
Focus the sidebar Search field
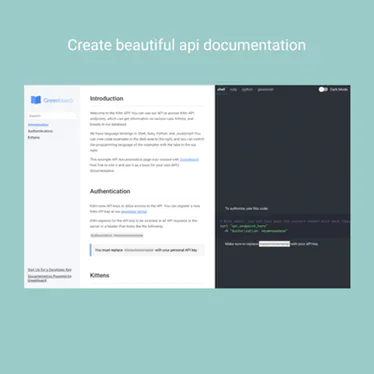coord(52,116)
